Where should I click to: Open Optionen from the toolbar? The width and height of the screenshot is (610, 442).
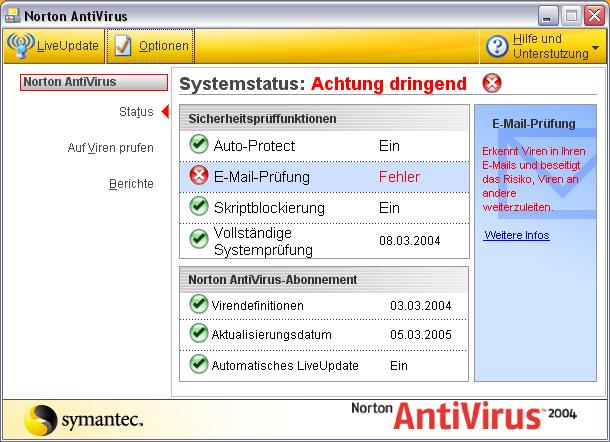[x=150, y=46]
